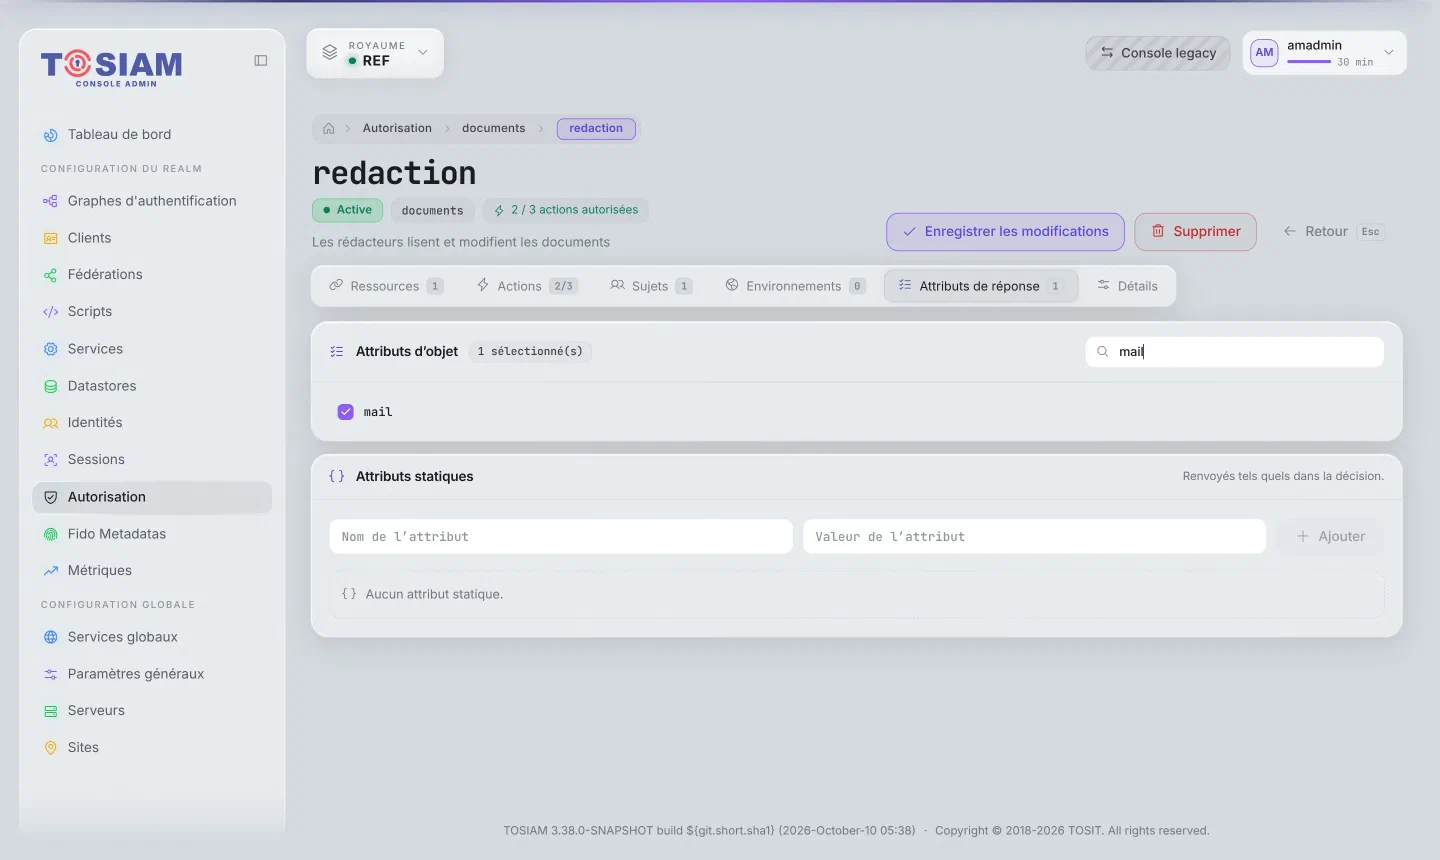The image size is (1440, 860).
Task: Click the Valeur de l'attribut field
Action: 1034,537
